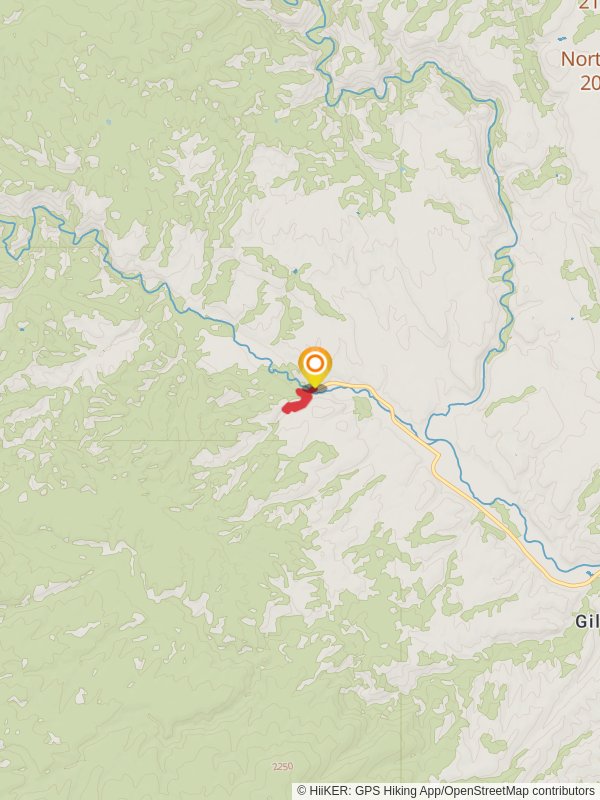Open the HiiKER OpenStreetMap attribution text
The width and height of the screenshot is (600, 800).
446,791
